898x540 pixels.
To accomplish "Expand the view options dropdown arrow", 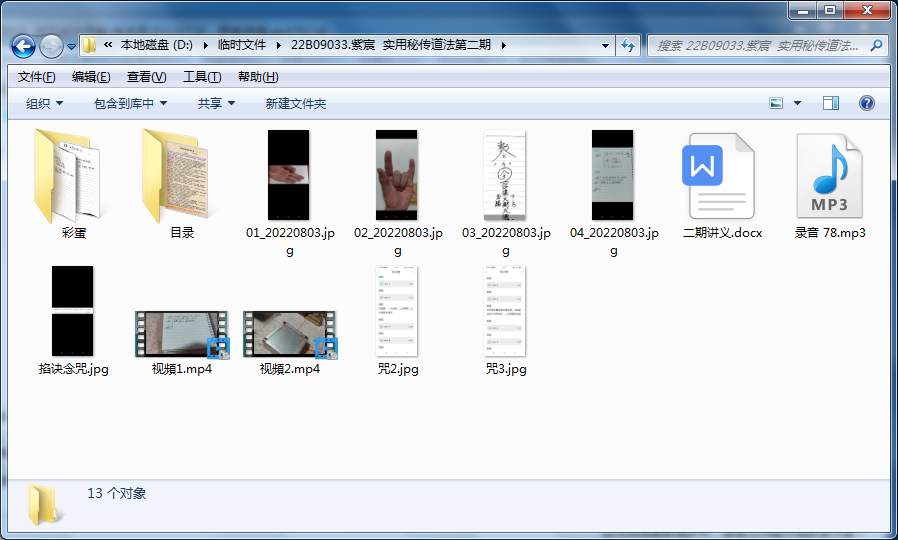I will [797, 103].
